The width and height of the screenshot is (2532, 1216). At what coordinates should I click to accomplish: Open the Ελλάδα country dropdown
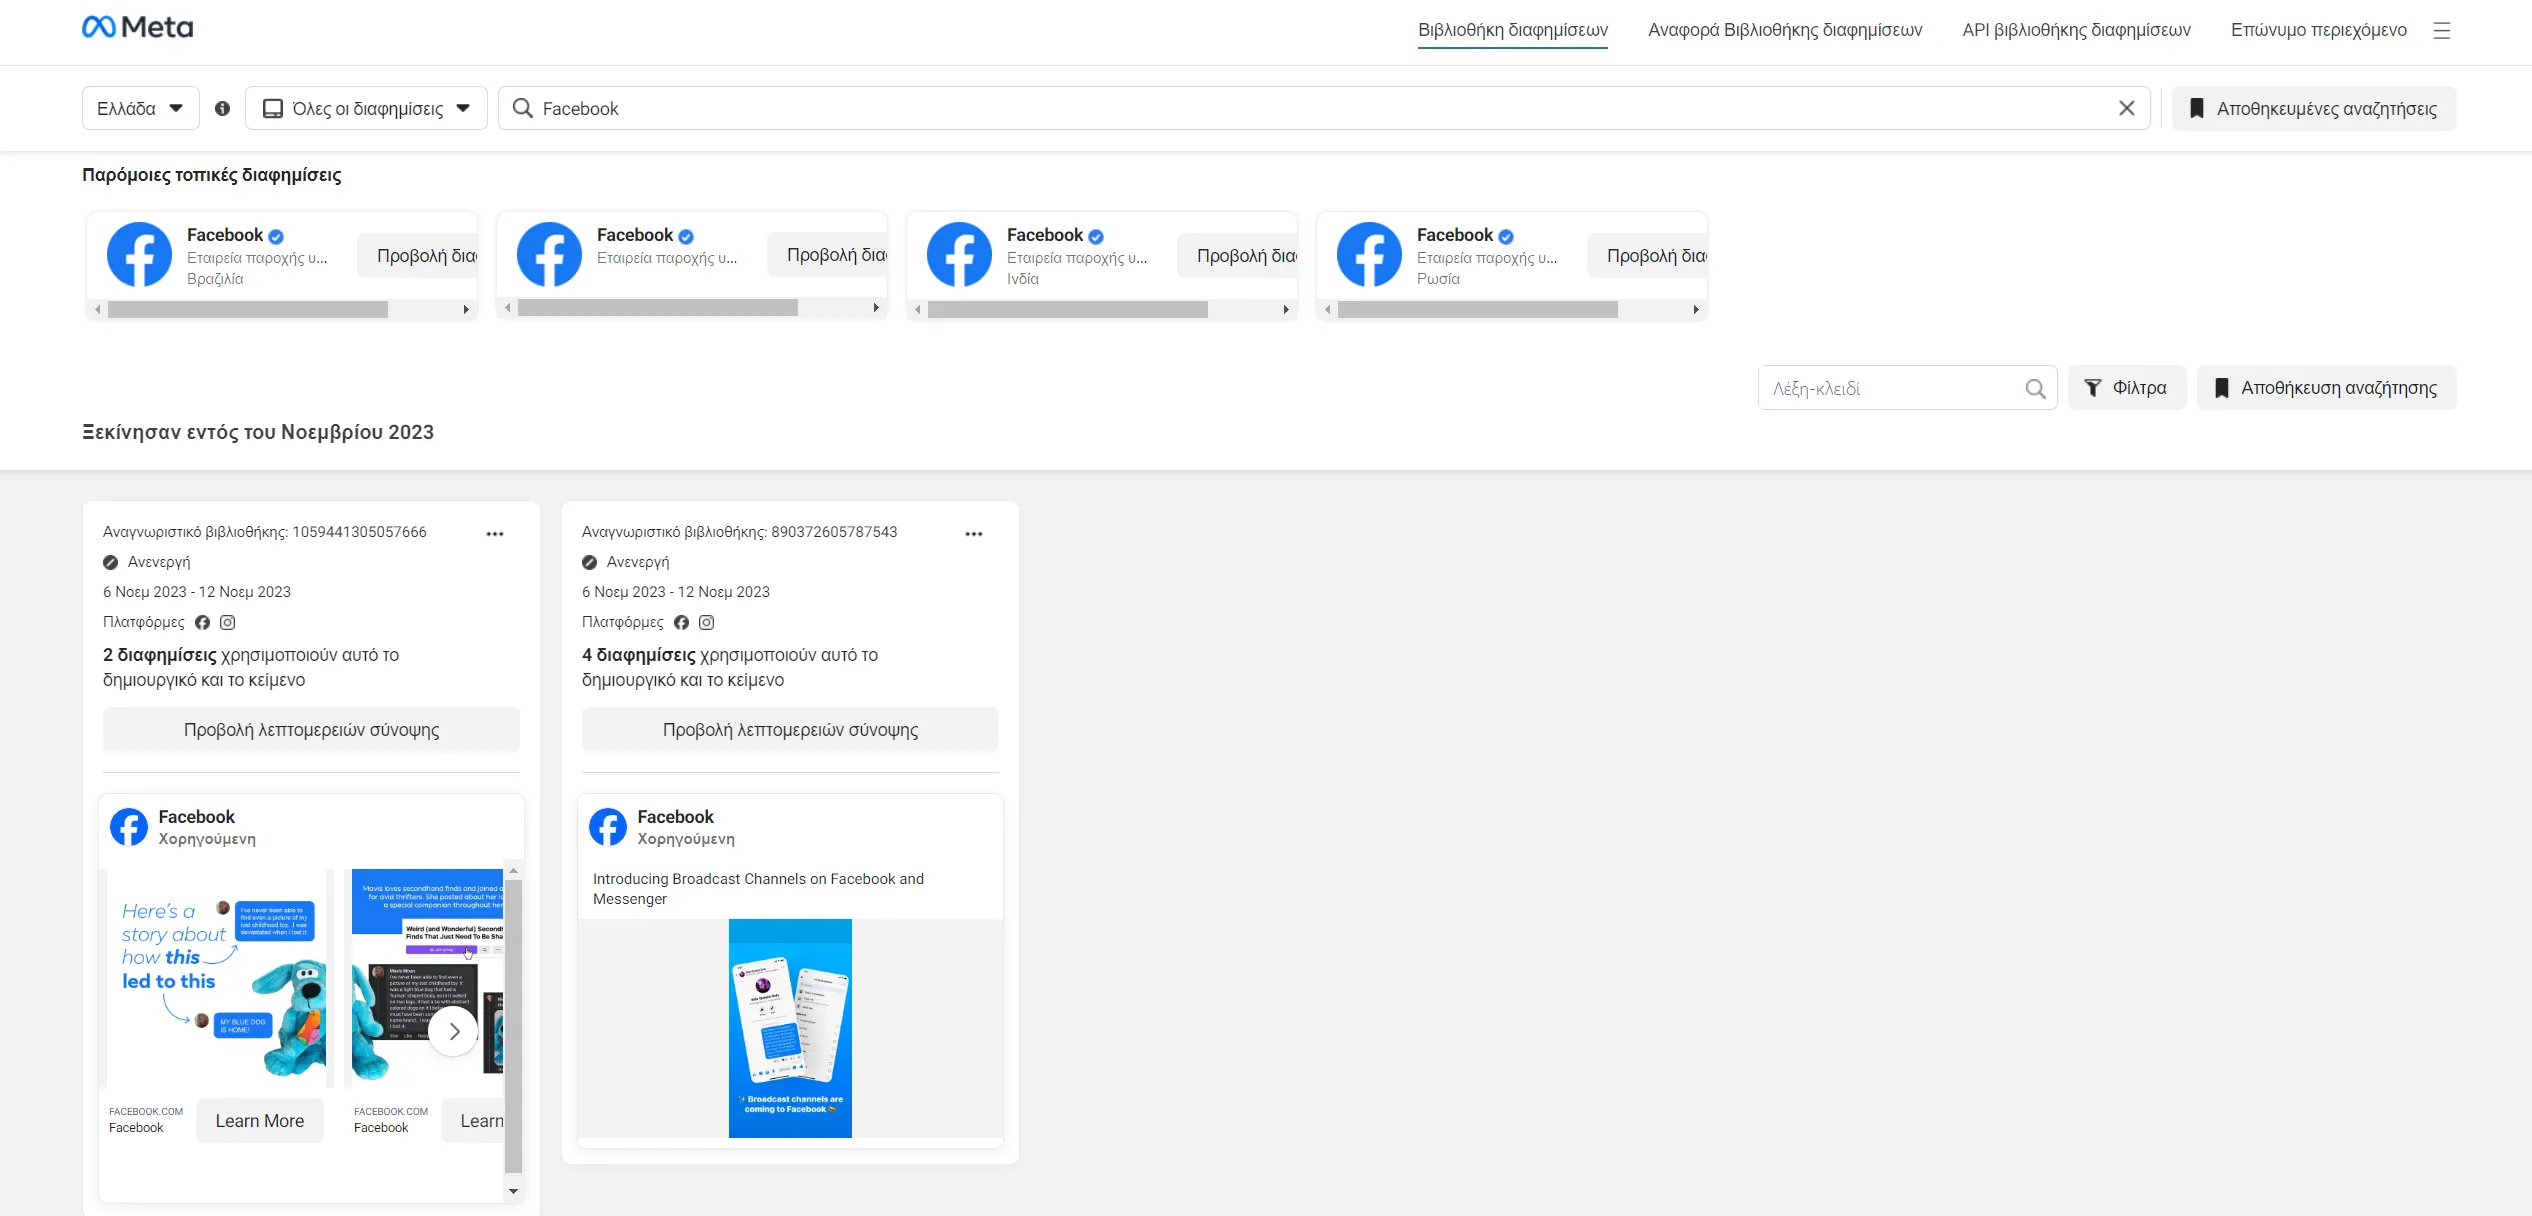point(140,108)
